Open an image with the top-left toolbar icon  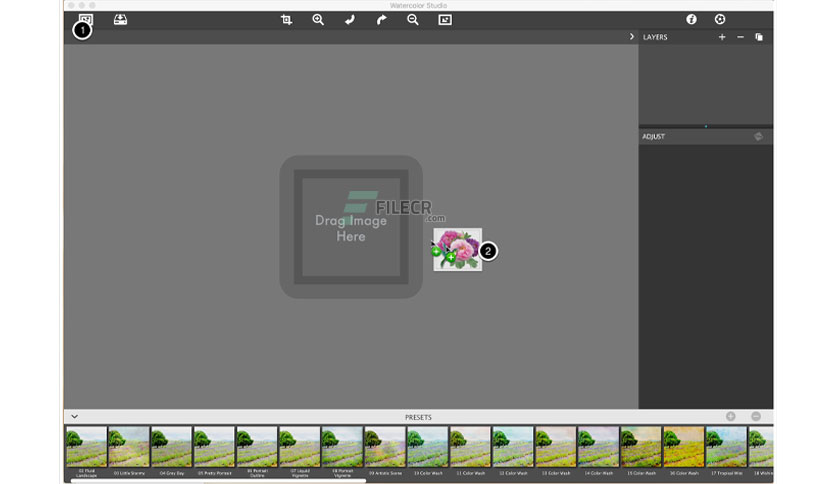pyautogui.click(x=86, y=20)
